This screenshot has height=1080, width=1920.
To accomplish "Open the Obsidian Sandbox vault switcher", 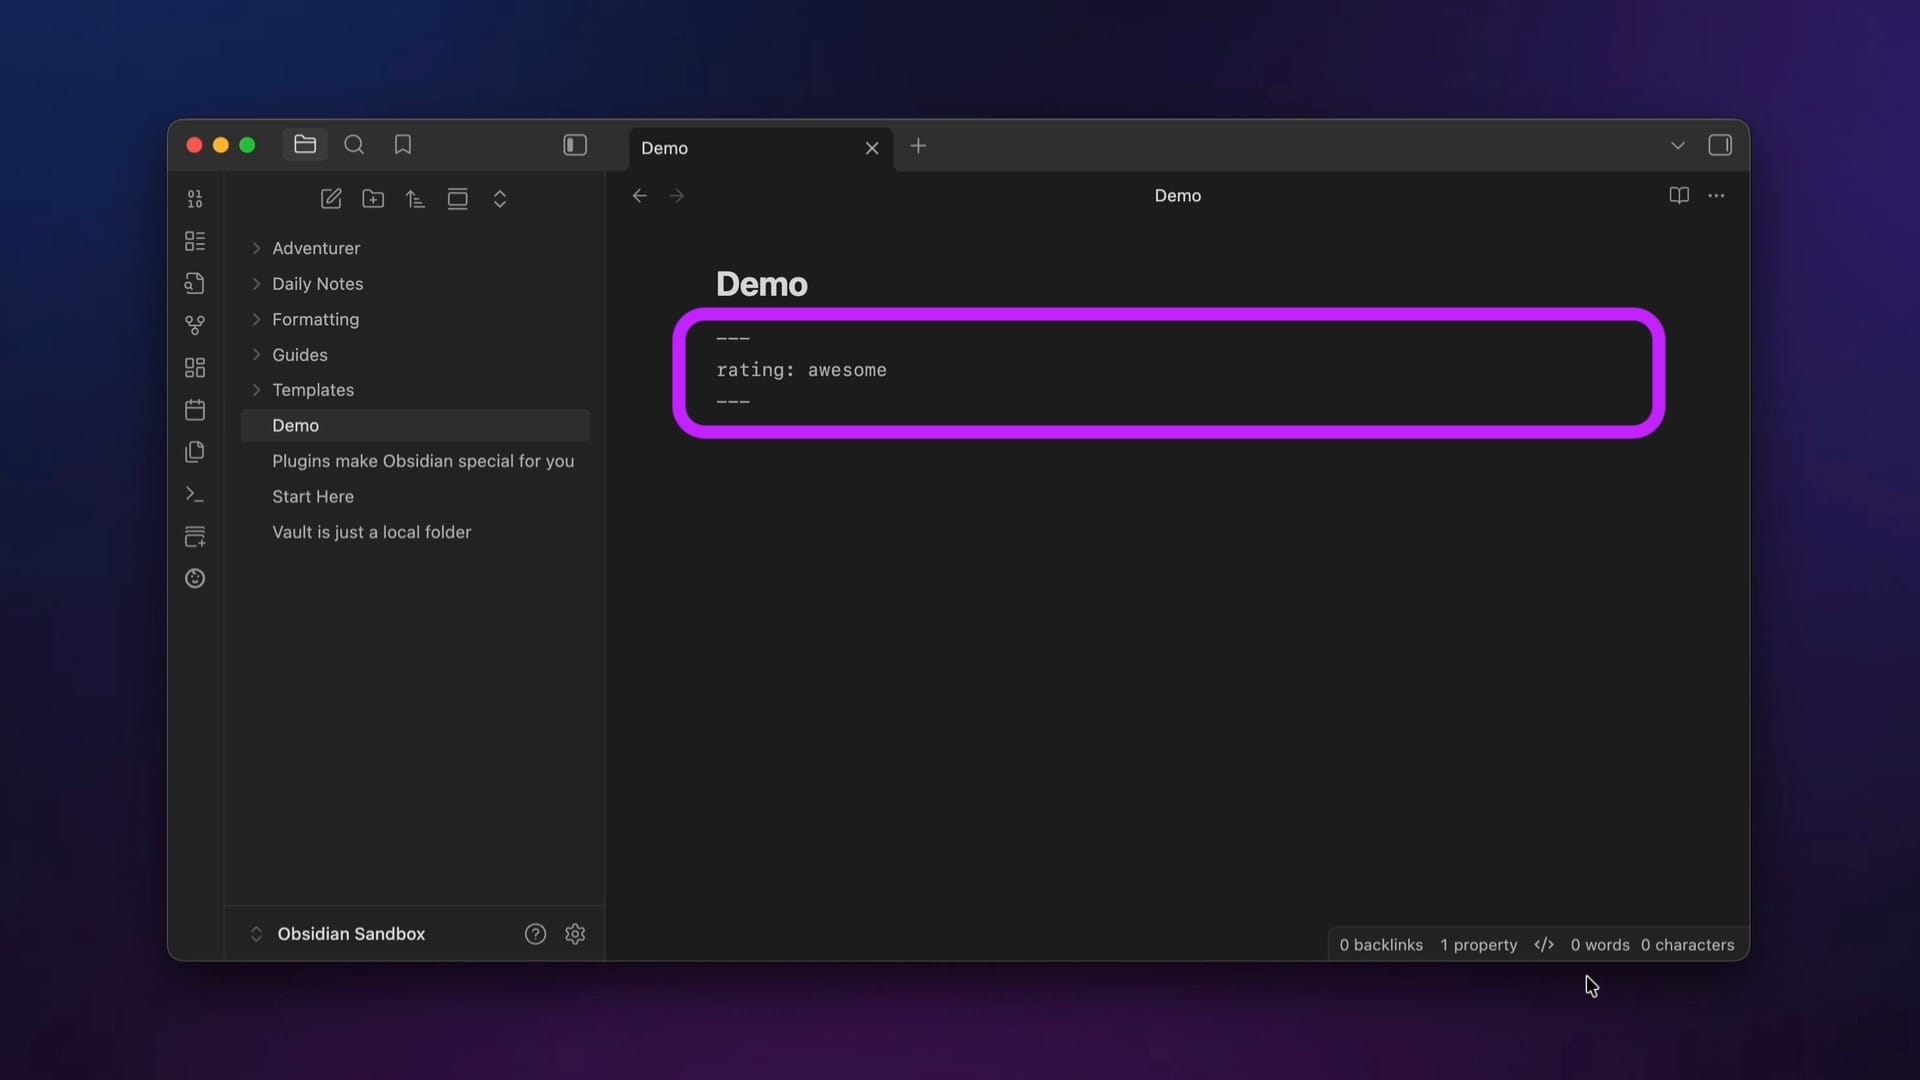I will 350,934.
